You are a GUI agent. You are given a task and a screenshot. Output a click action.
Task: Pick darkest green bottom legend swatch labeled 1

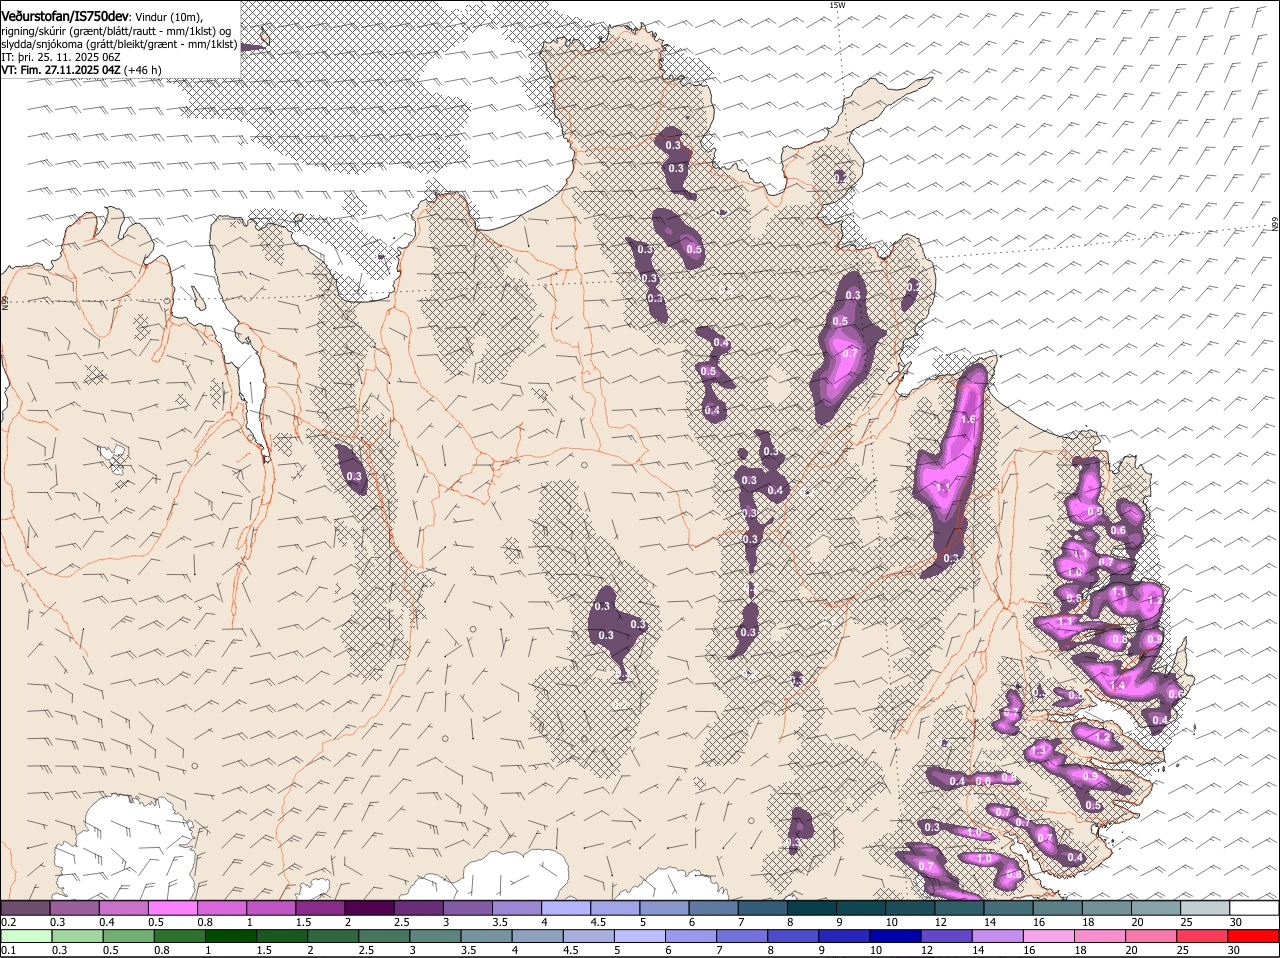click(x=230, y=936)
